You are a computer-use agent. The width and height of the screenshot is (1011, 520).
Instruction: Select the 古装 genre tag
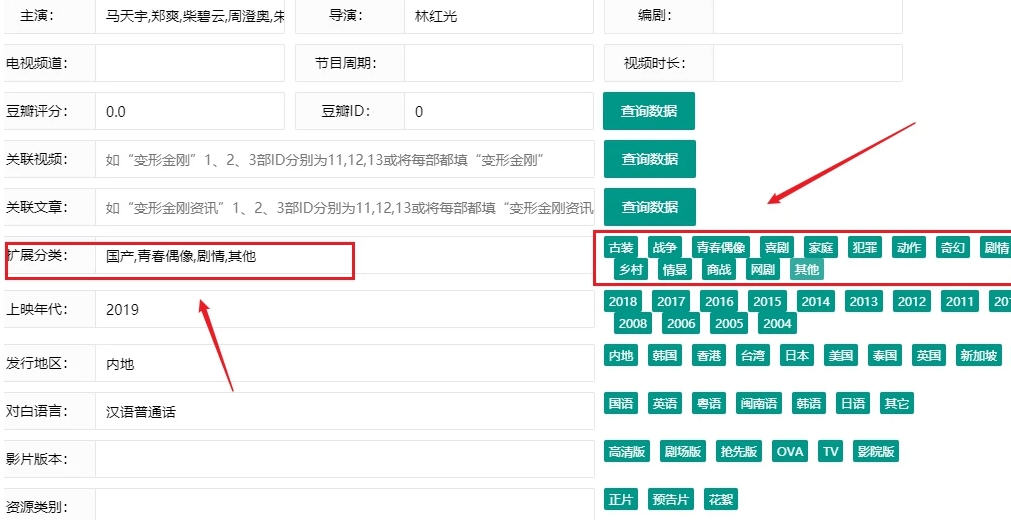[621, 247]
